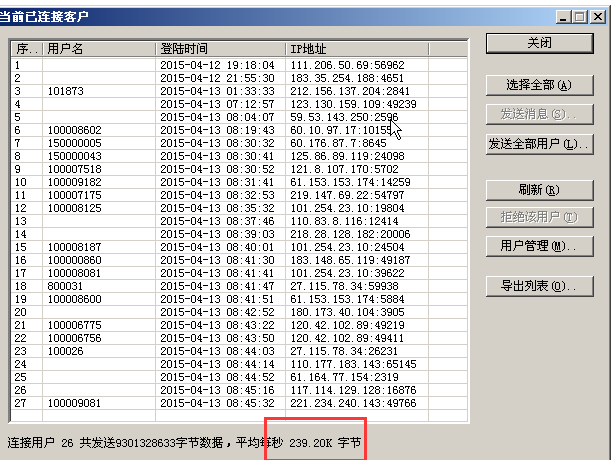
Task: Click IP 123.130.159.109:49239
Action: [x=353, y=104]
